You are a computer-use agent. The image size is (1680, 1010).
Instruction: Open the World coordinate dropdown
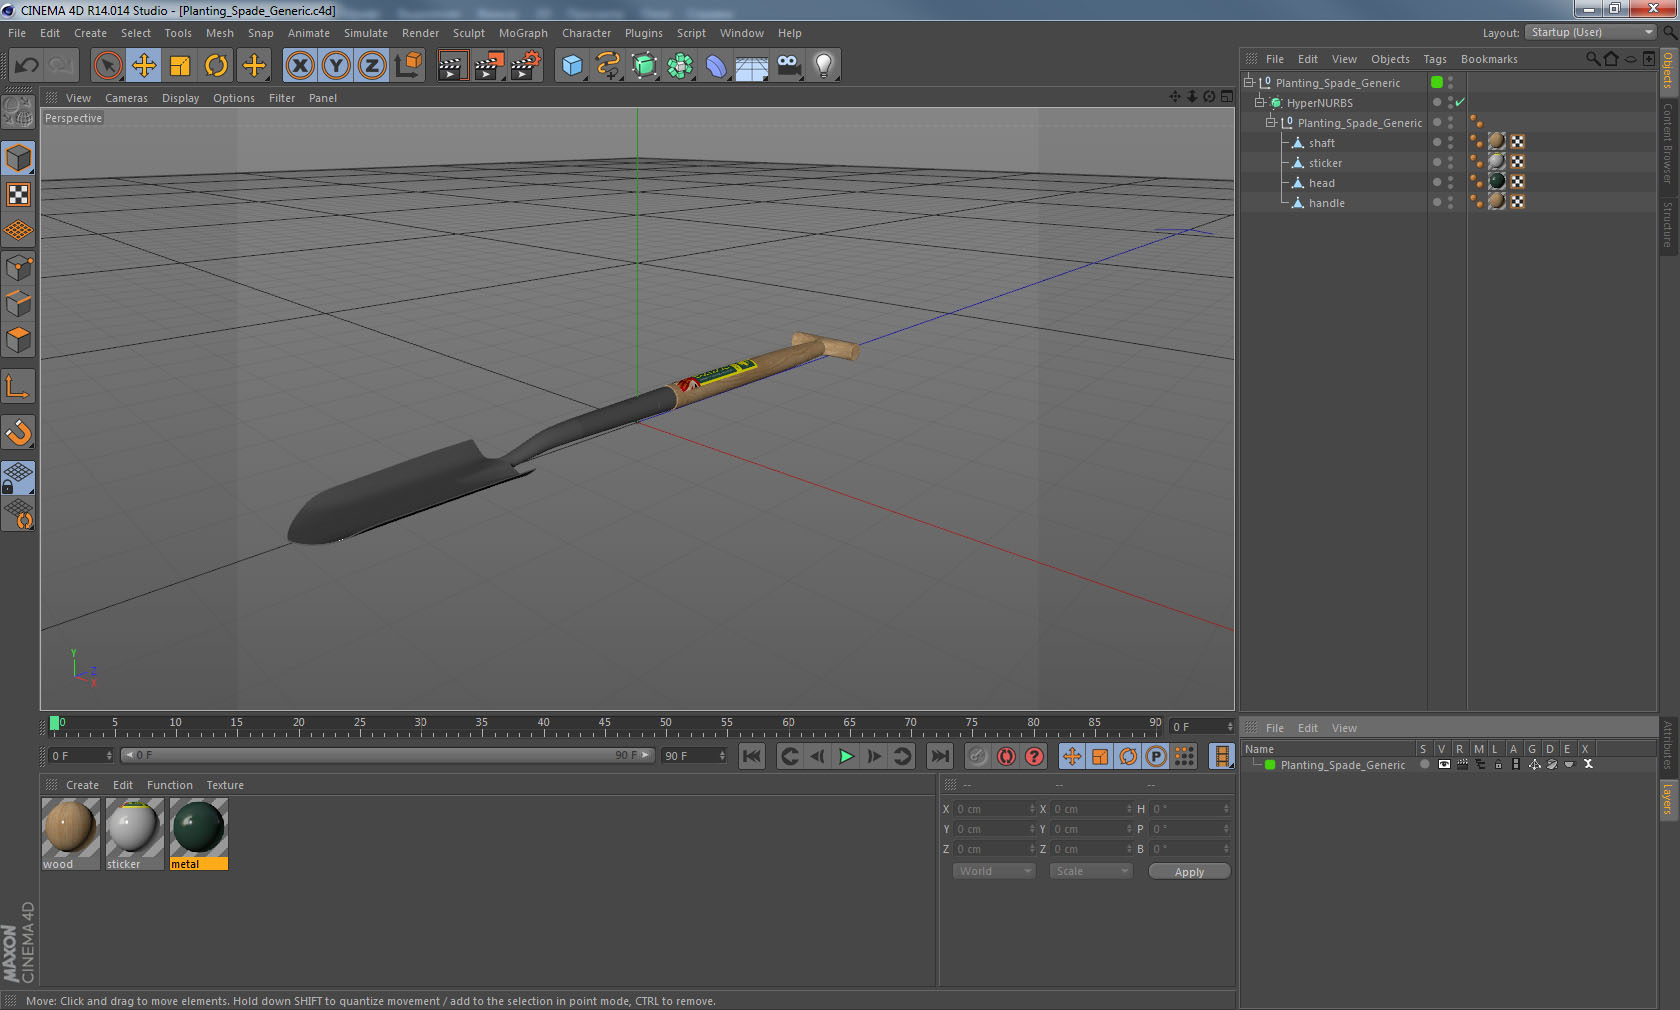tap(994, 871)
